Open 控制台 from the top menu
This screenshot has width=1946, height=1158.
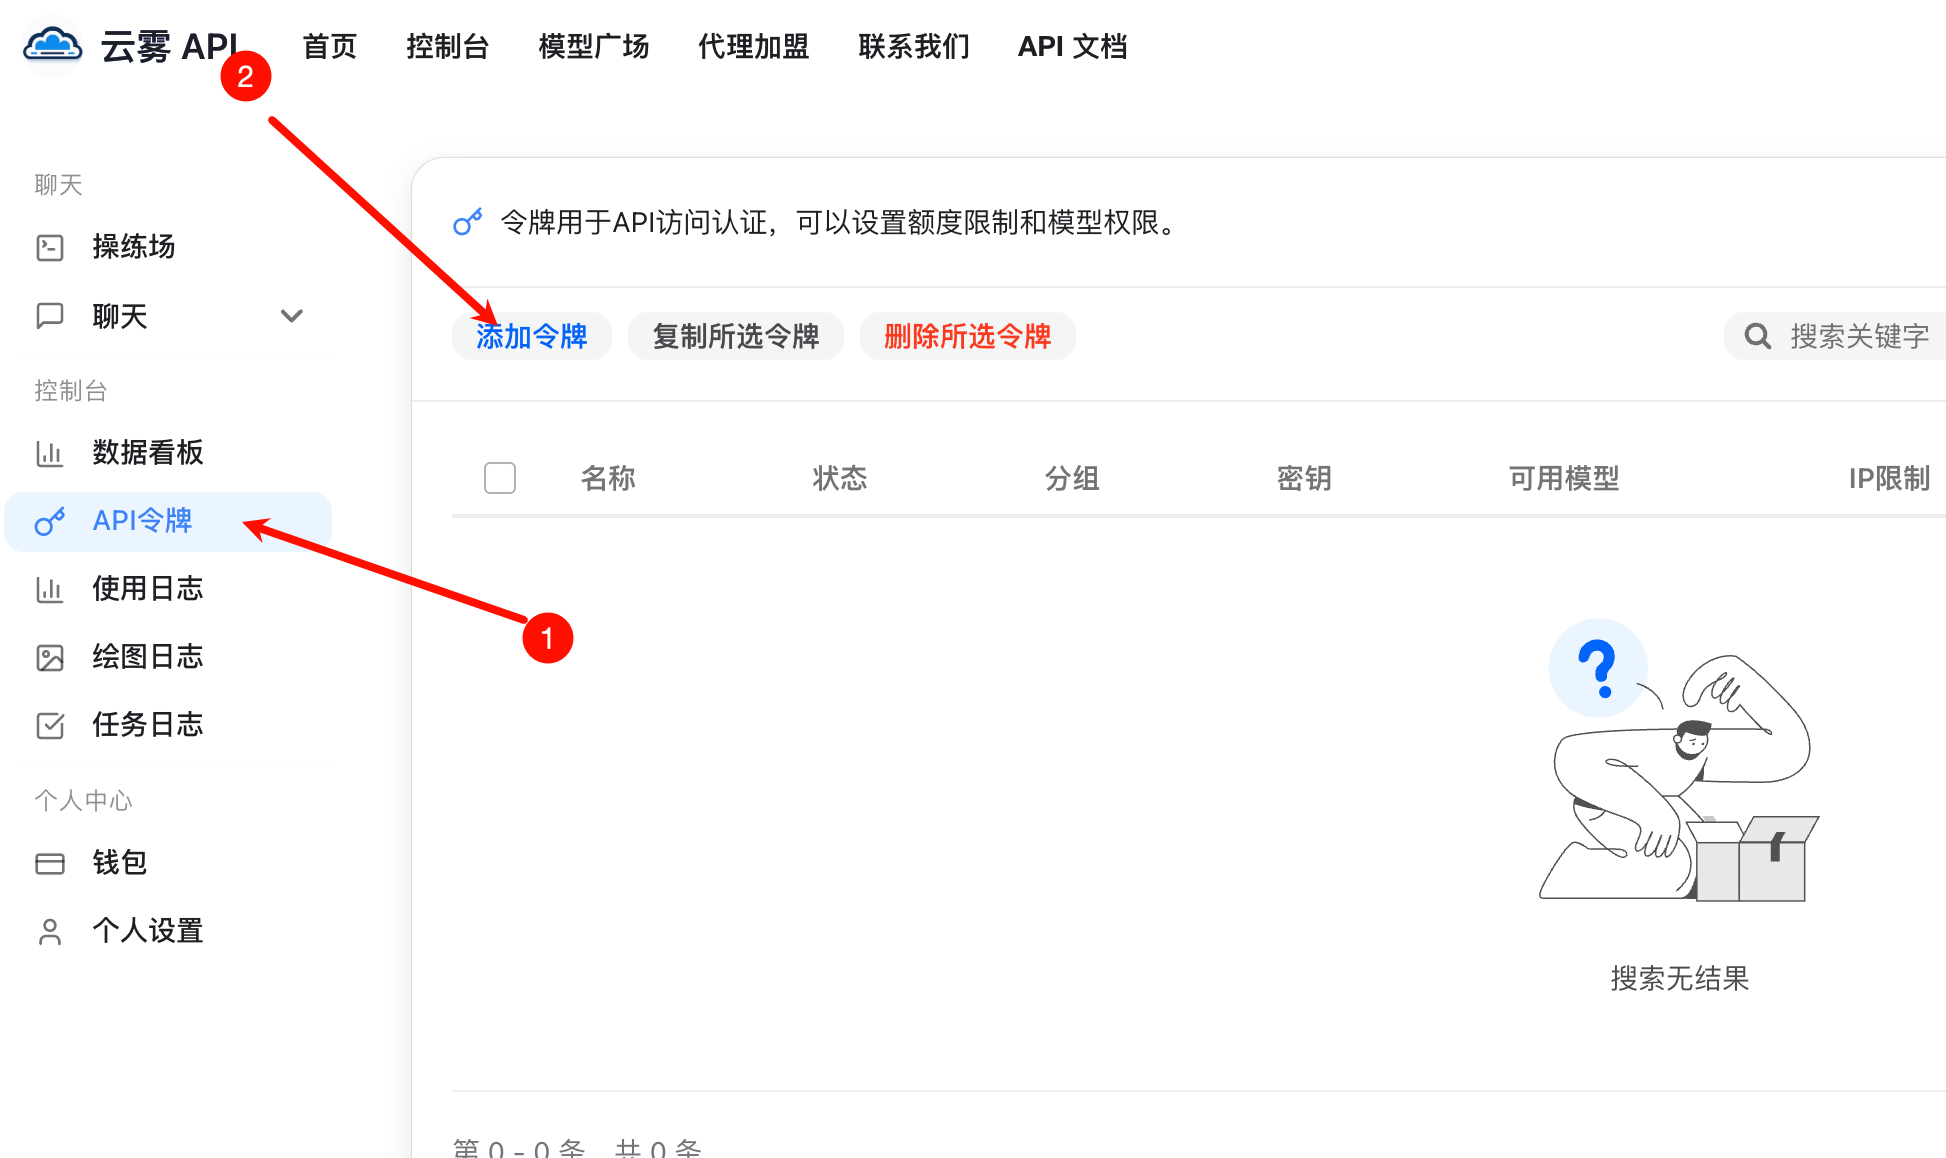[447, 46]
